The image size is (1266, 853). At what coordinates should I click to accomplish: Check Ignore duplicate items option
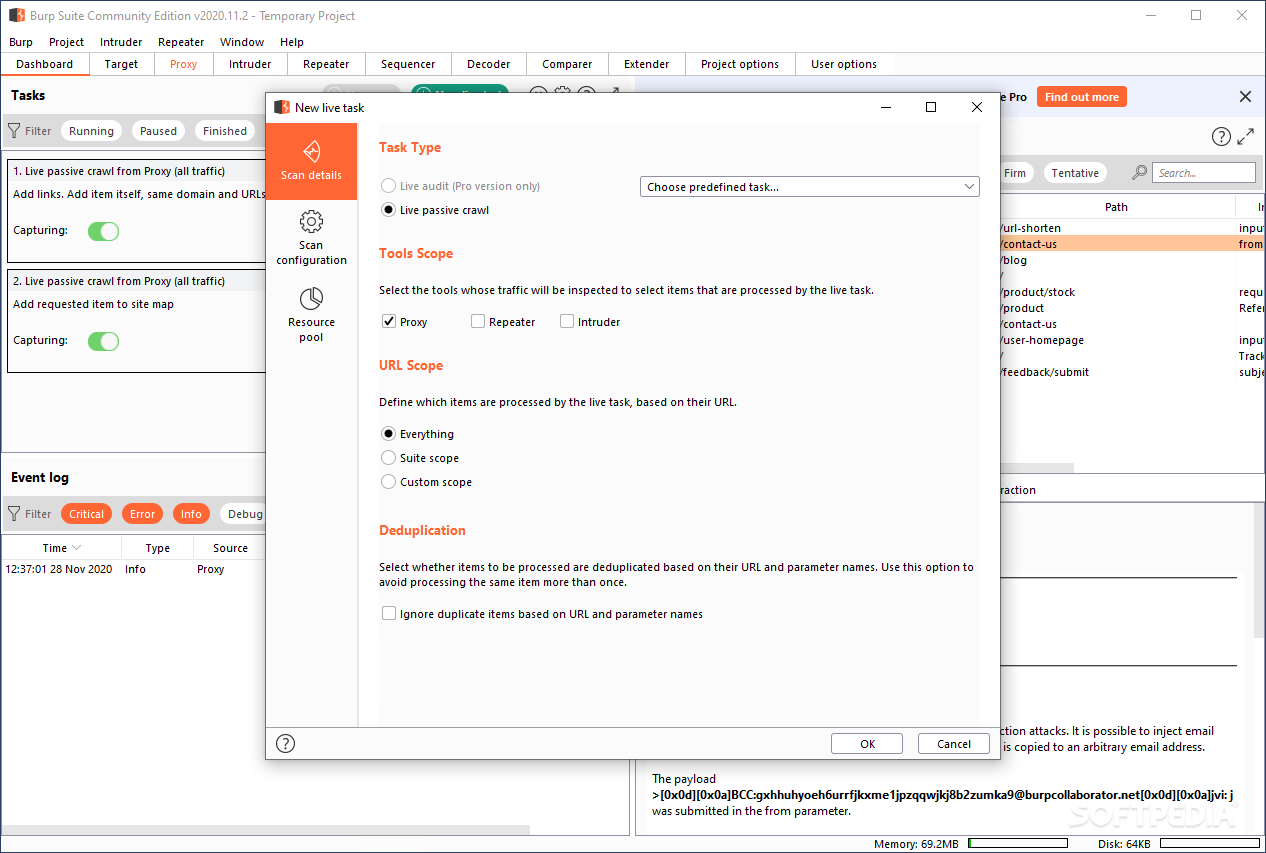[389, 614]
